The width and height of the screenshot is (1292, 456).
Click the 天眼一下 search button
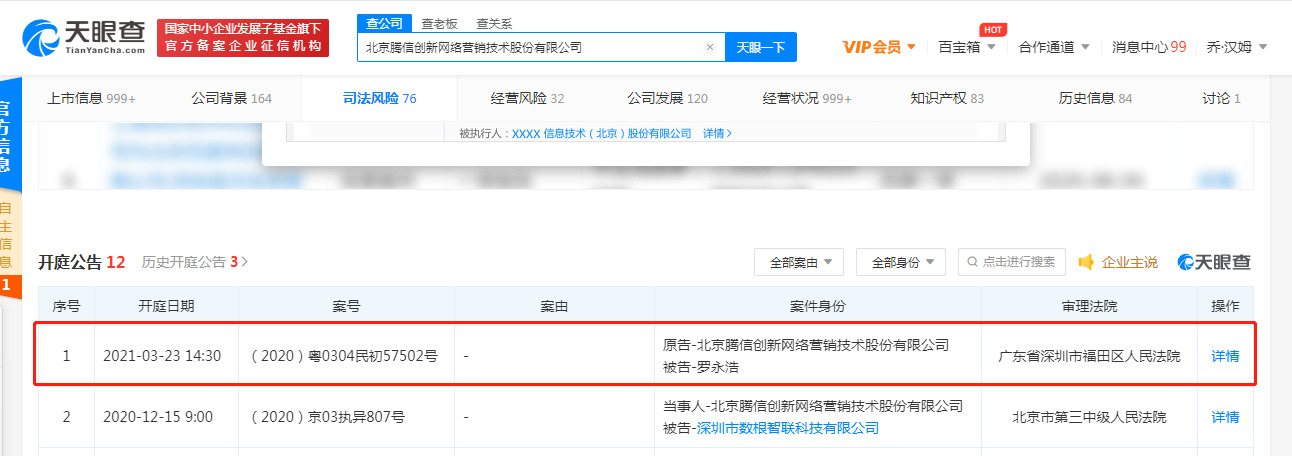pos(761,47)
